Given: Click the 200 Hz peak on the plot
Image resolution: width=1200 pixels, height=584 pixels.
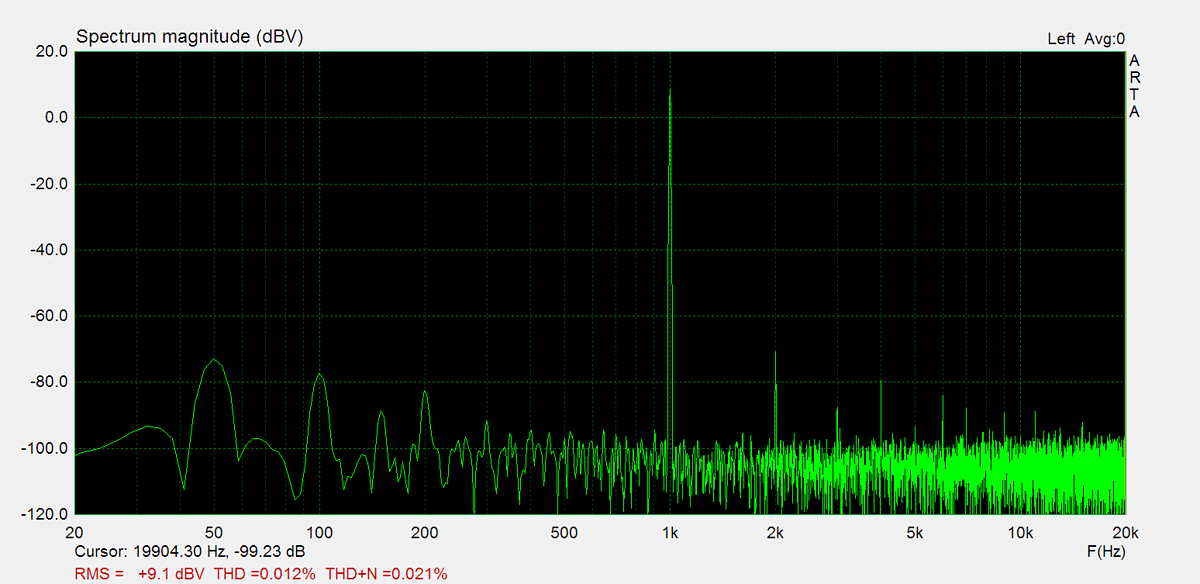Looking at the screenshot, I should click(x=425, y=393).
